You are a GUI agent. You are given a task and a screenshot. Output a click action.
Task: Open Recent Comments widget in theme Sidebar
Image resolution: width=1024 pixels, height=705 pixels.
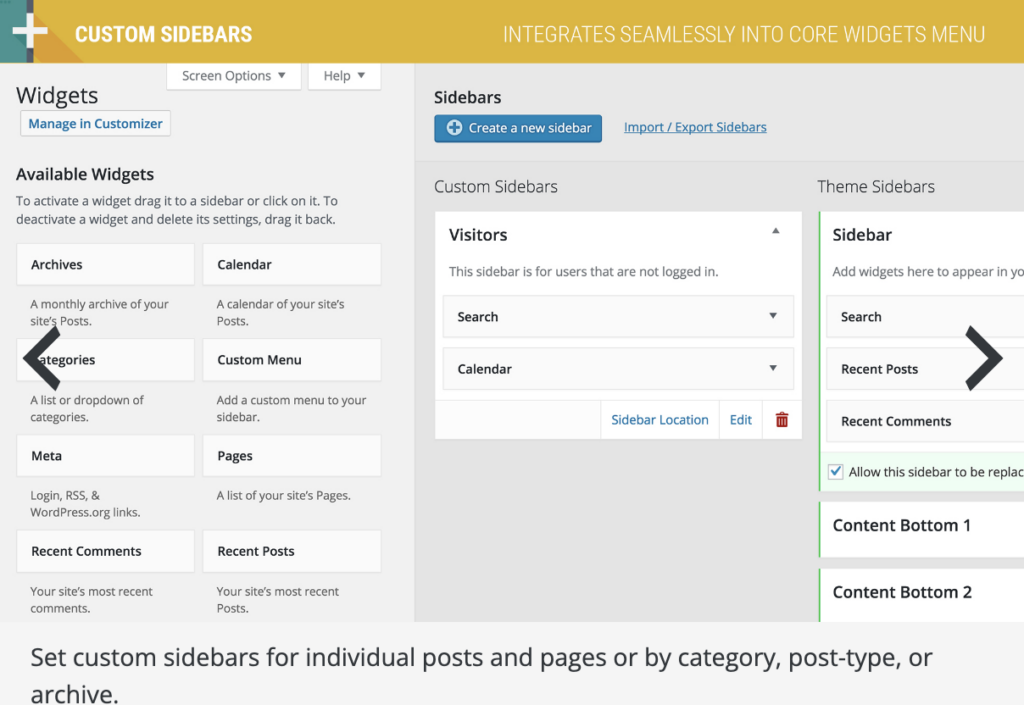[x=925, y=421]
